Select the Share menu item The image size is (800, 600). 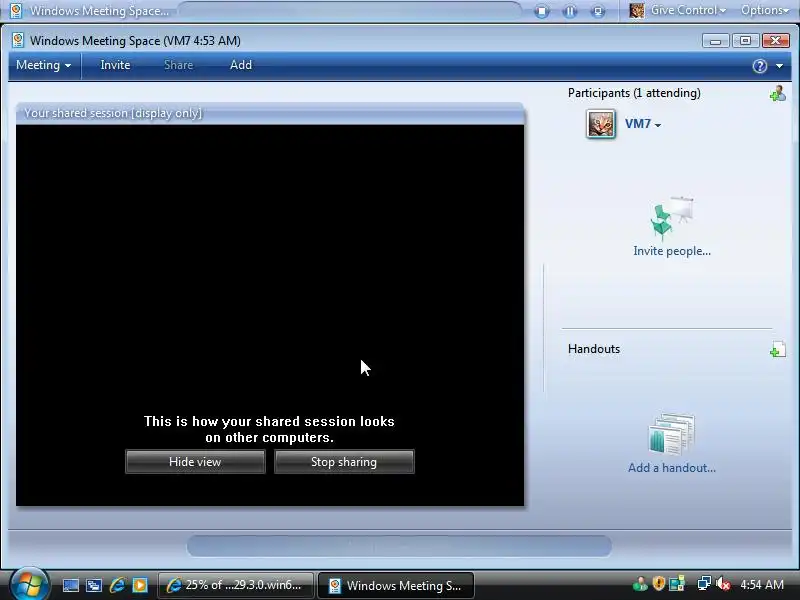pyautogui.click(x=179, y=65)
